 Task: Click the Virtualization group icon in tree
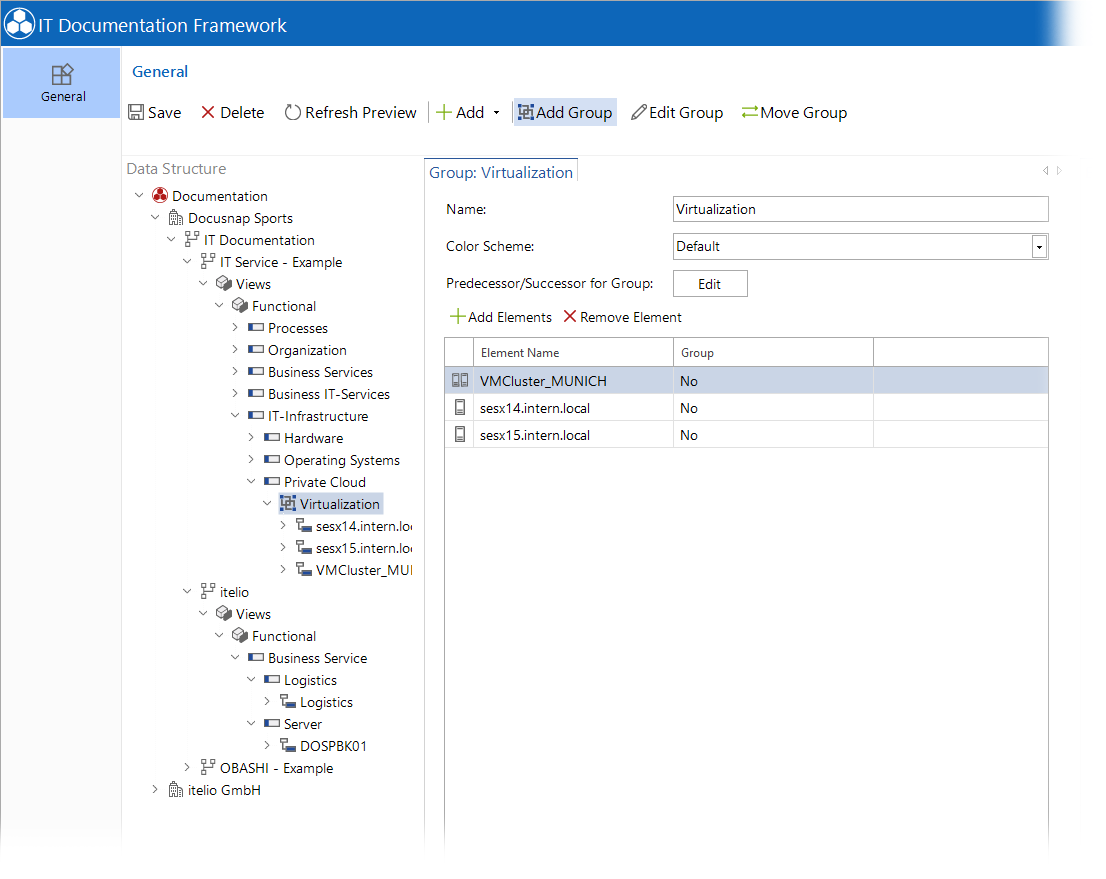(x=288, y=504)
